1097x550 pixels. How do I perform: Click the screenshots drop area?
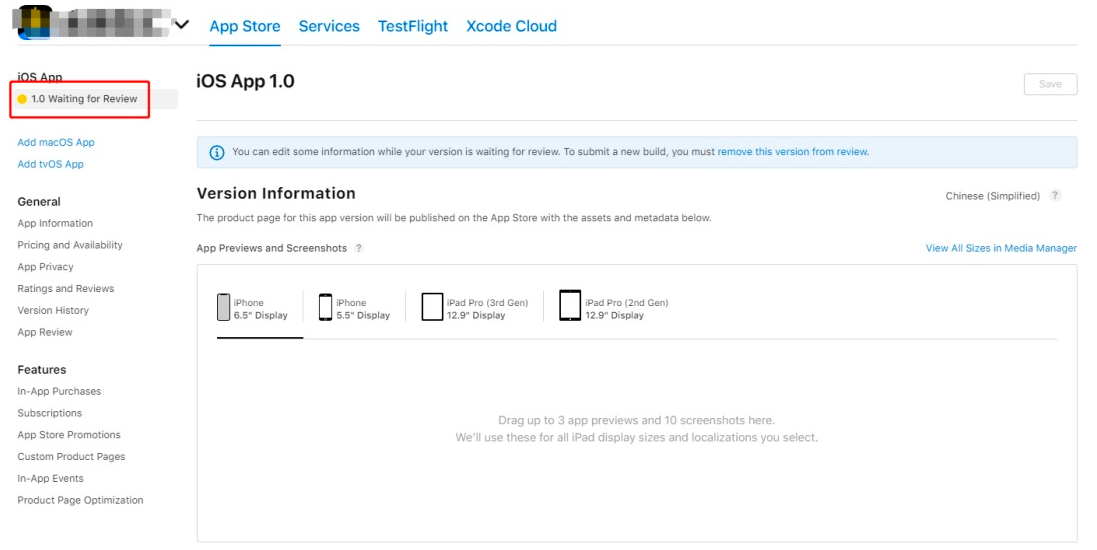coord(637,429)
